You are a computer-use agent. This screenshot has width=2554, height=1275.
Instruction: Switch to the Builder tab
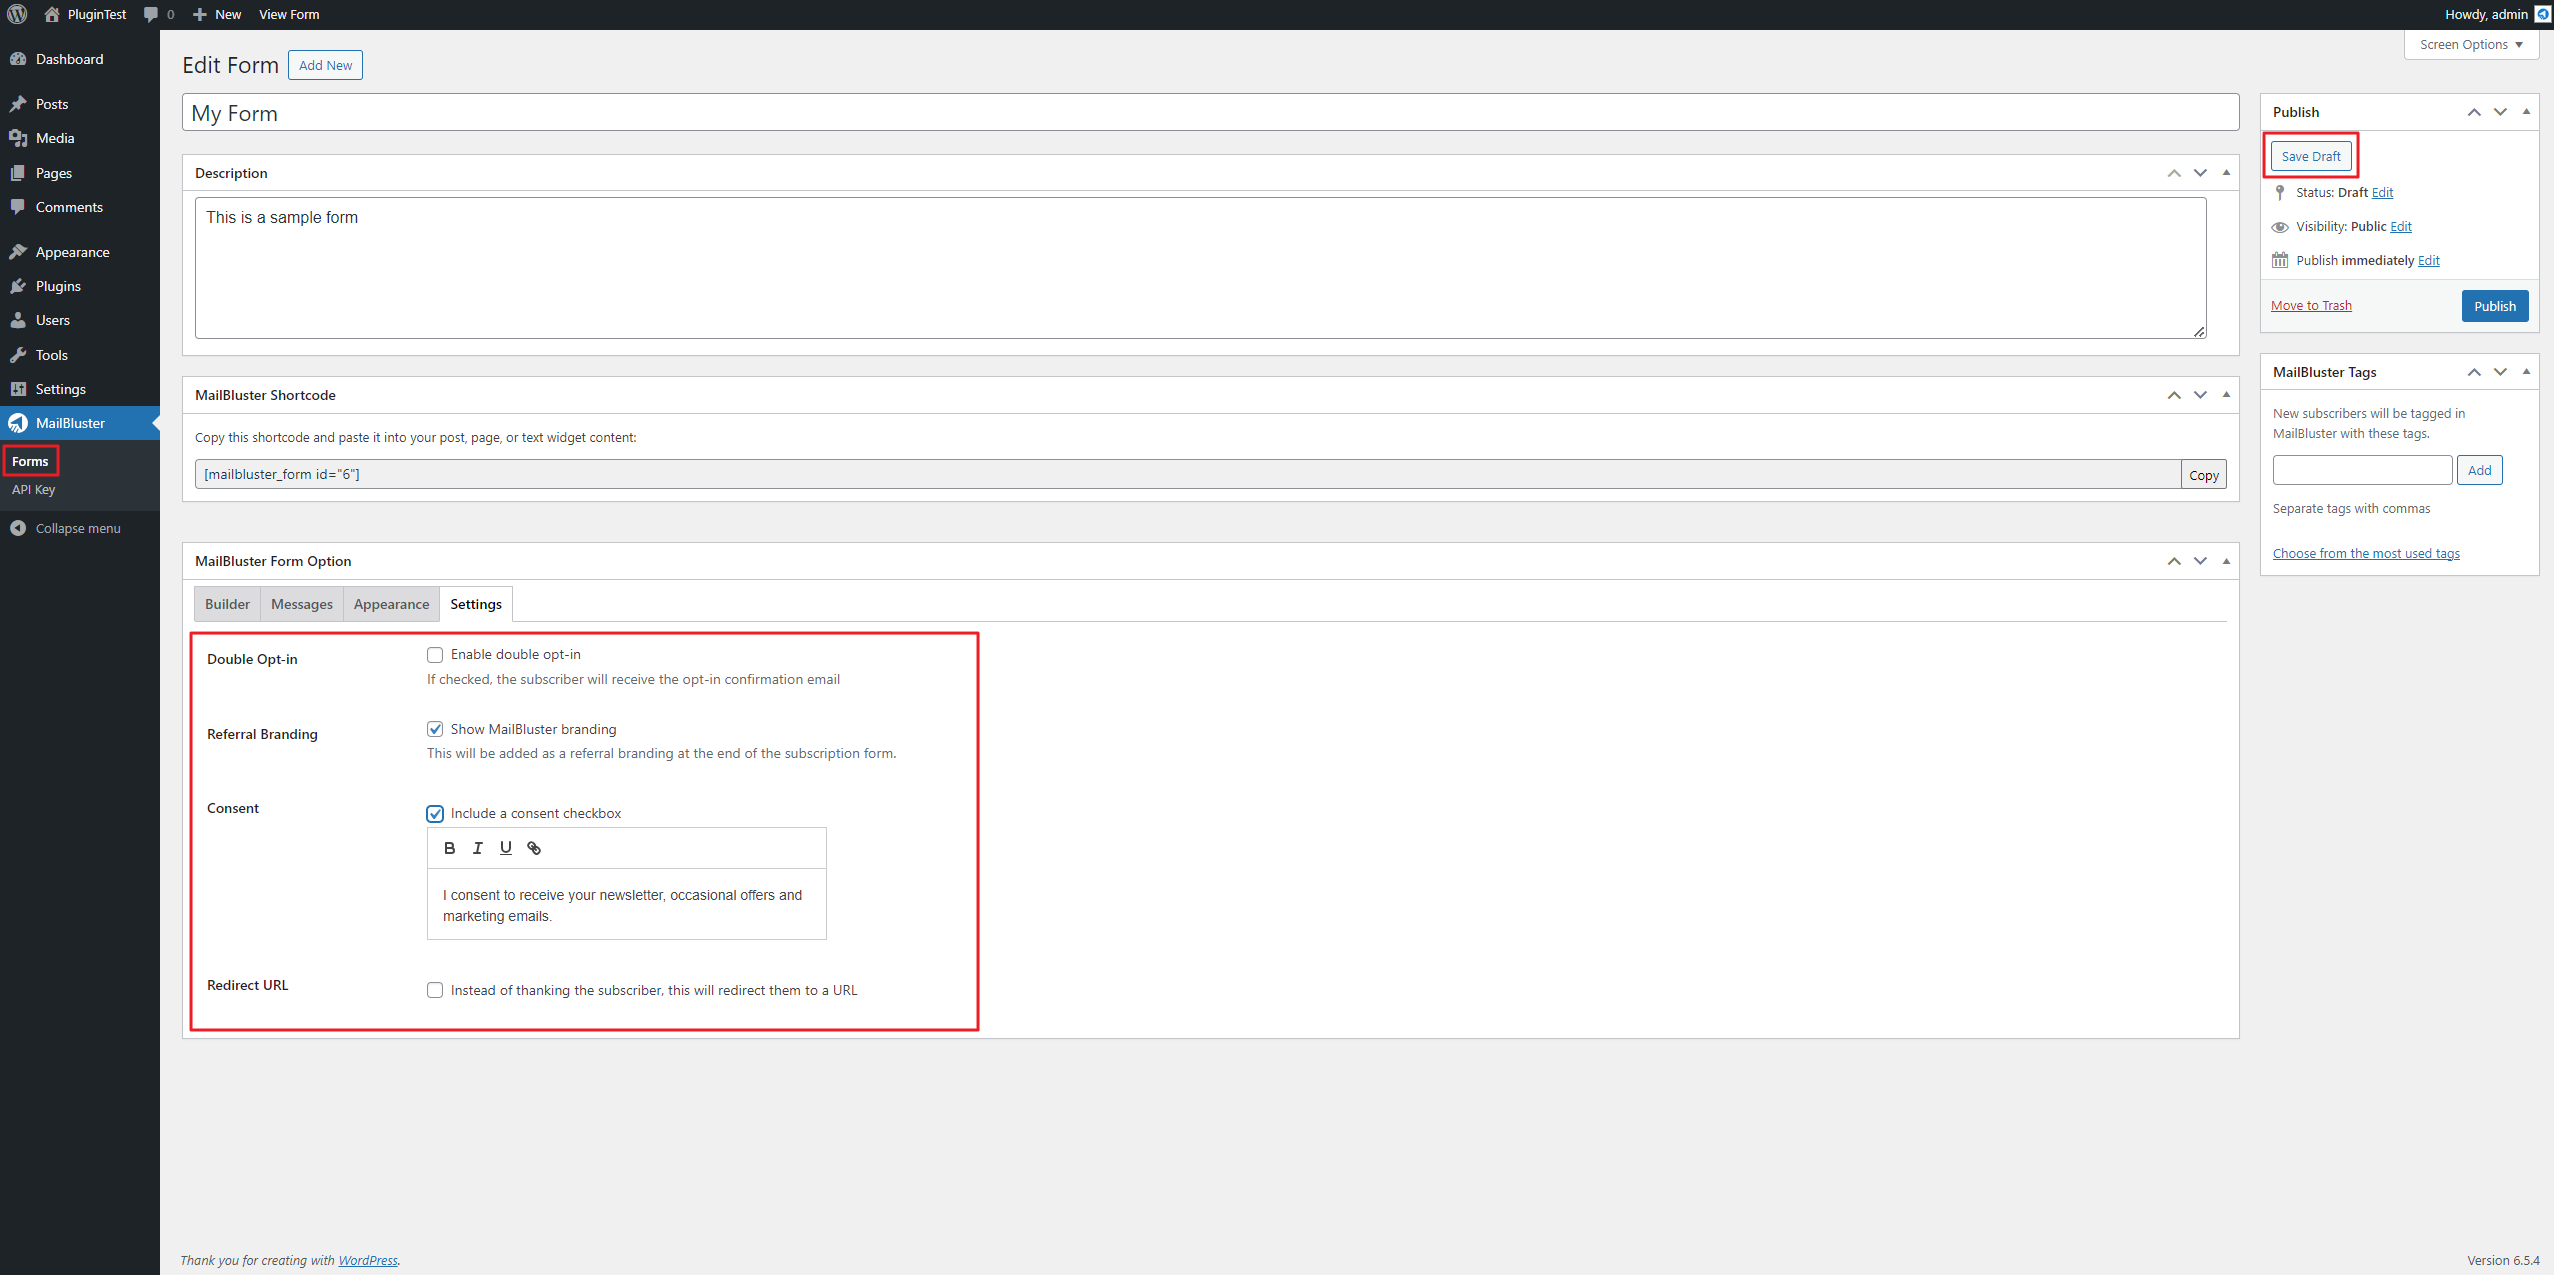(227, 604)
